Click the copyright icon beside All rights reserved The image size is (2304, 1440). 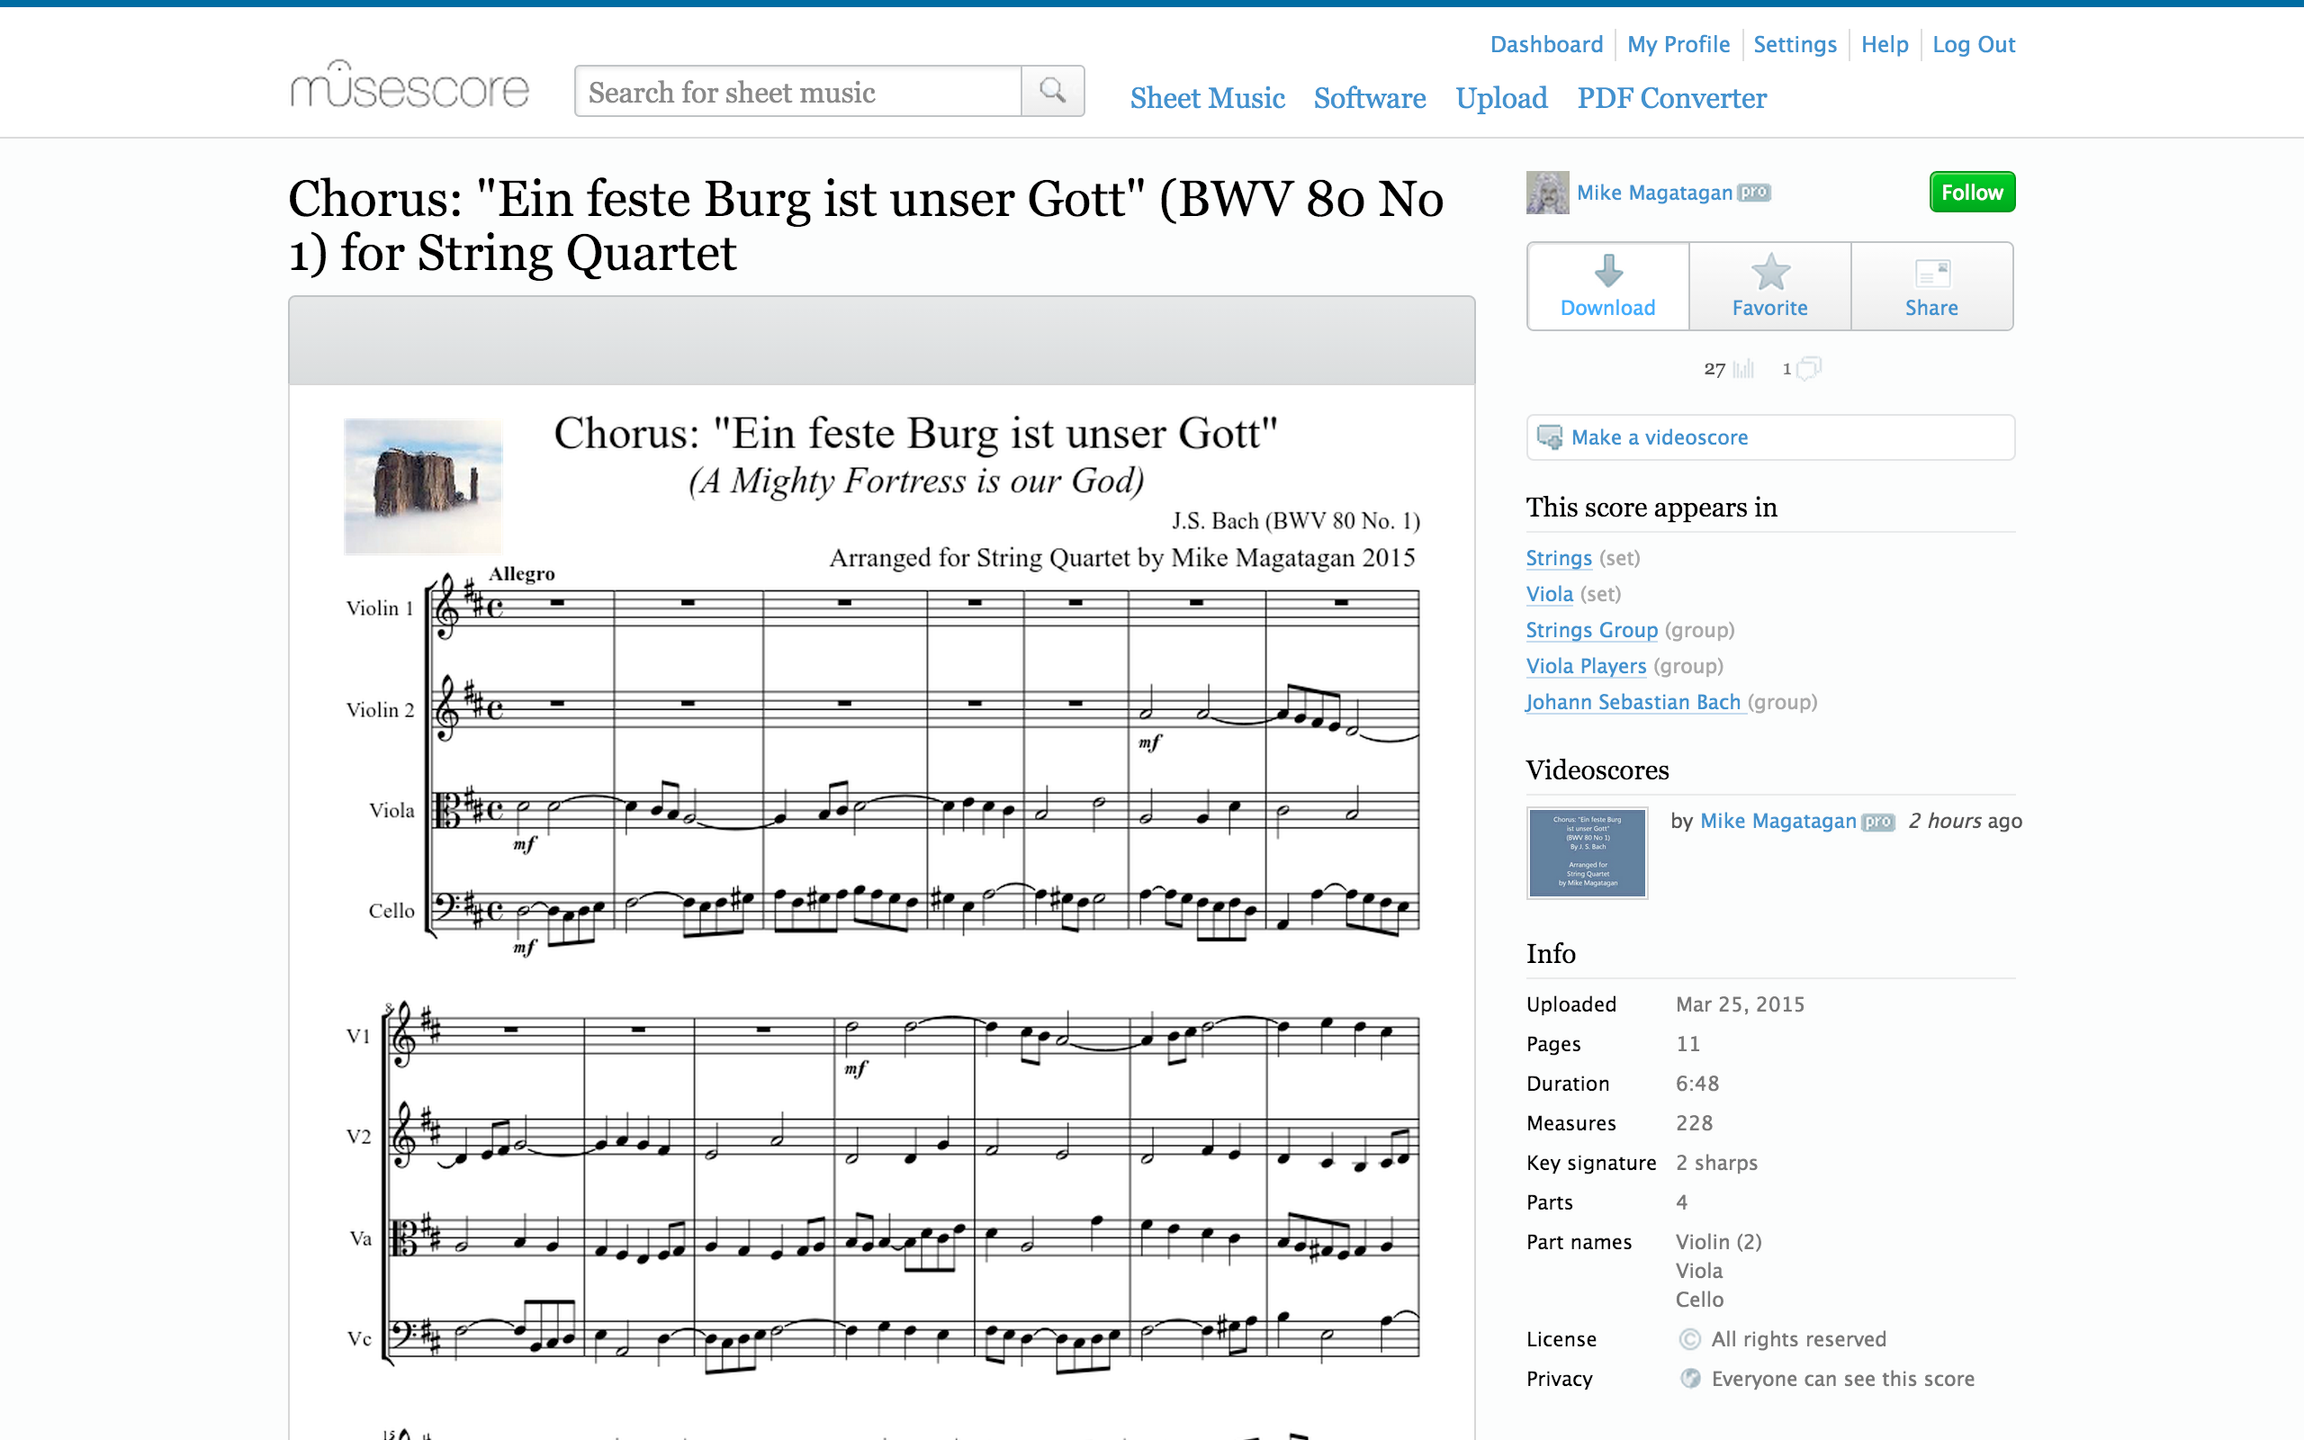[x=1690, y=1339]
